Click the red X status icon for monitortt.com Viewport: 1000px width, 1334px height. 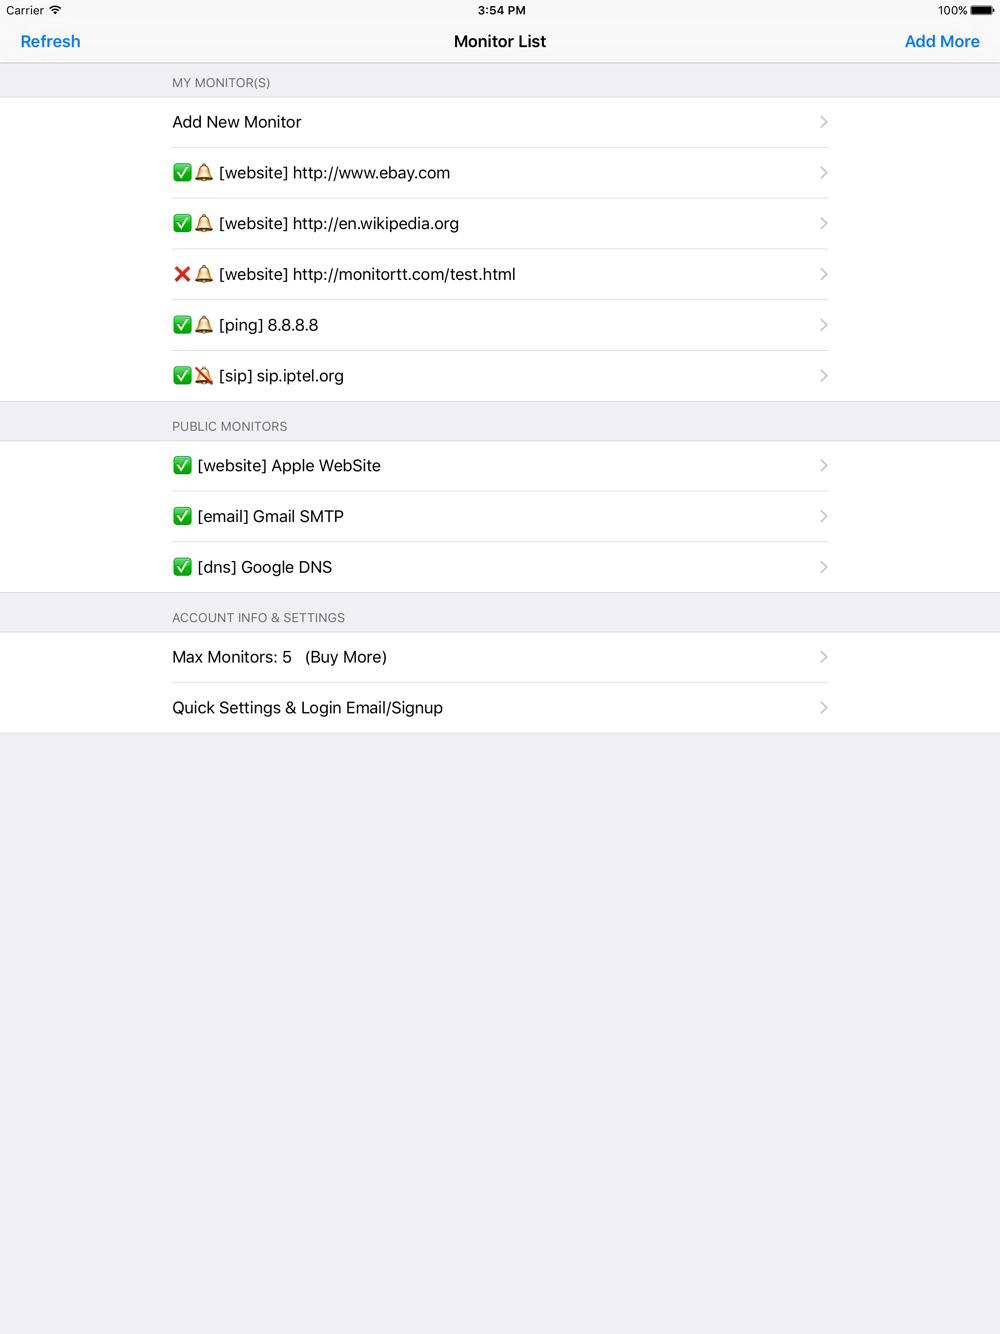182,274
